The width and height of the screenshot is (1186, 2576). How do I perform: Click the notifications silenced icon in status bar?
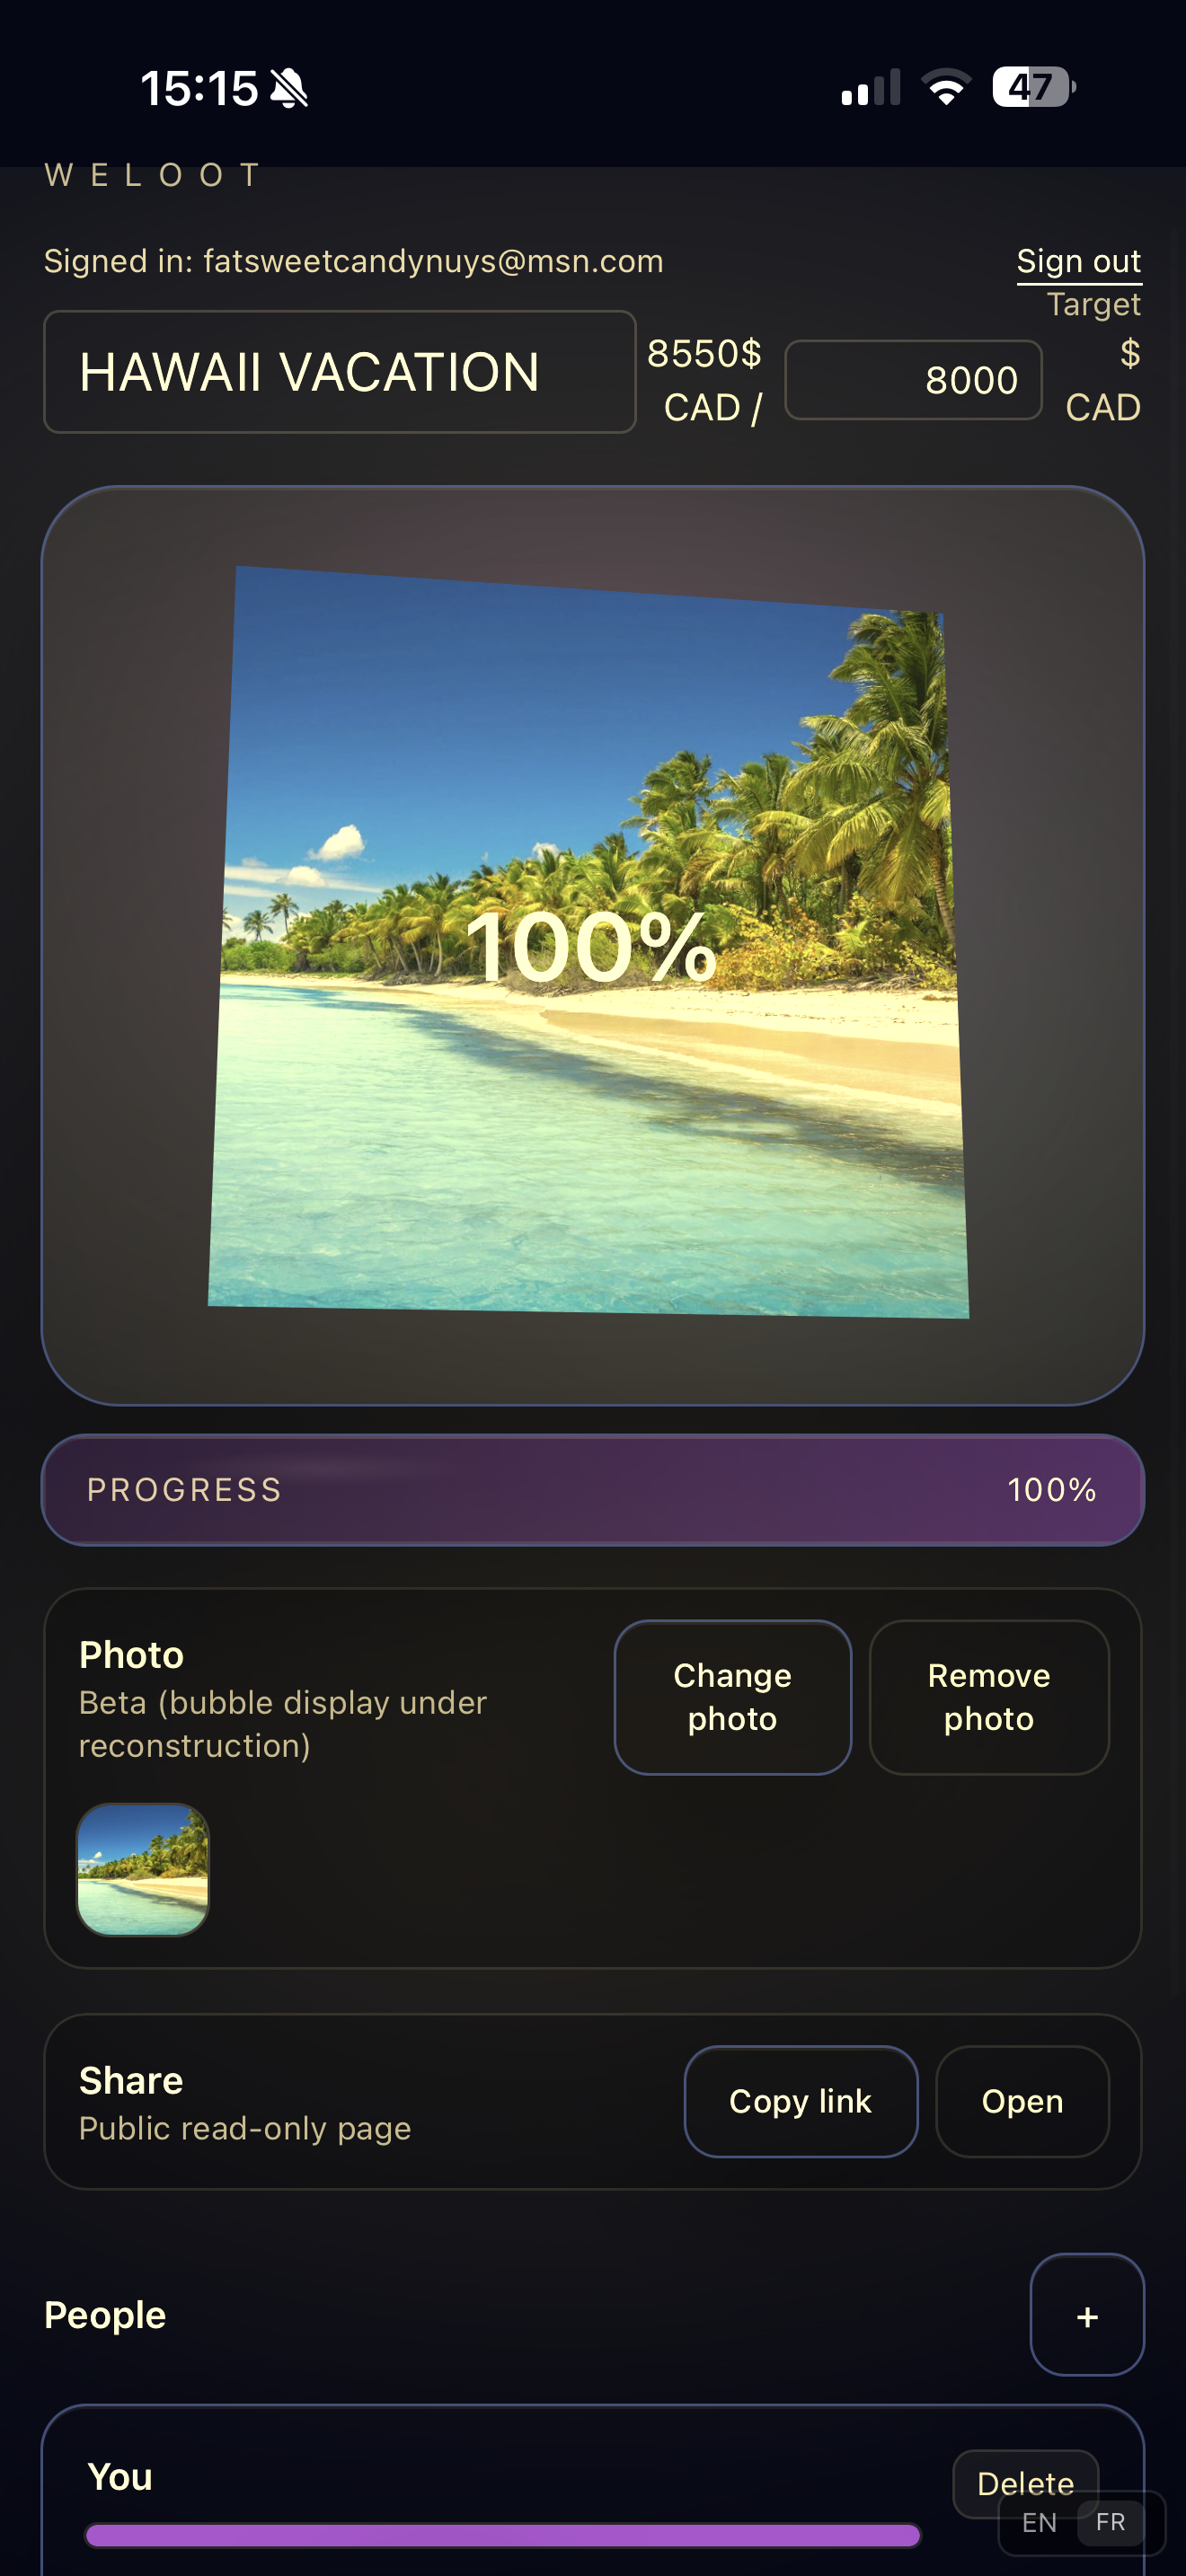point(289,88)
